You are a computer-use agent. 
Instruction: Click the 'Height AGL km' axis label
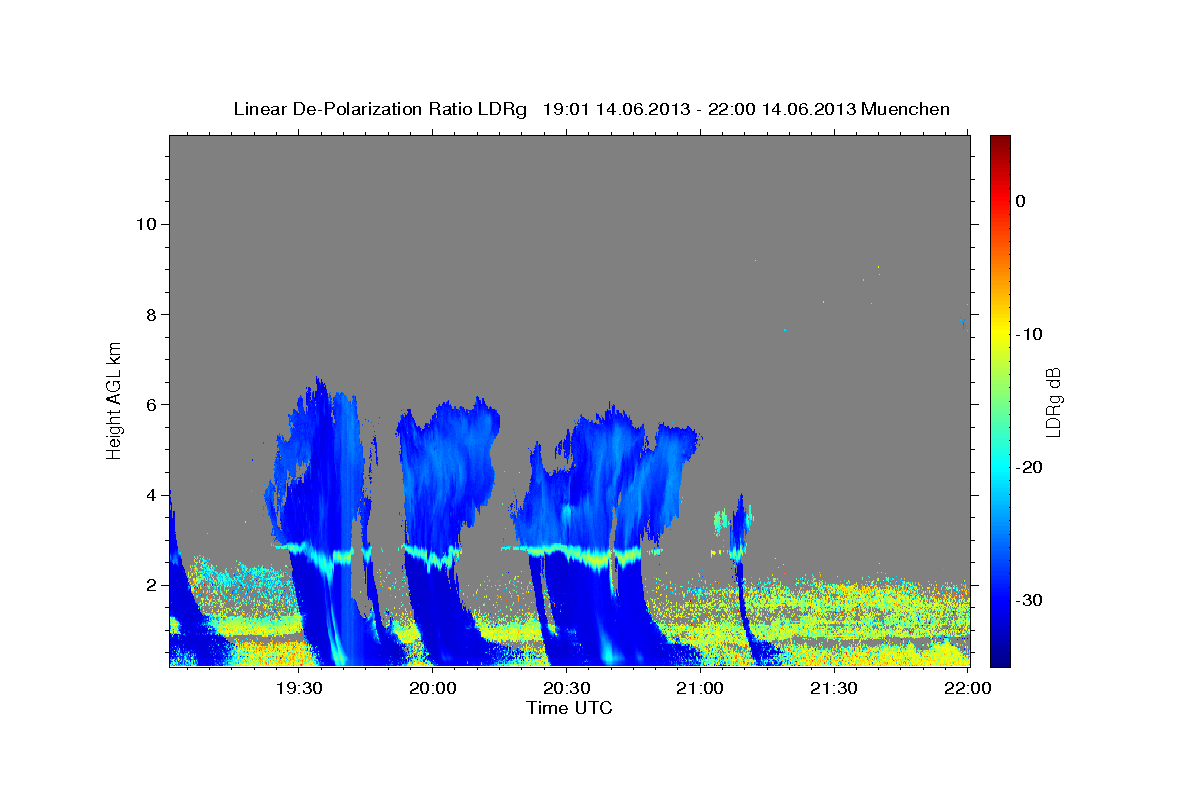pos(114,400)
